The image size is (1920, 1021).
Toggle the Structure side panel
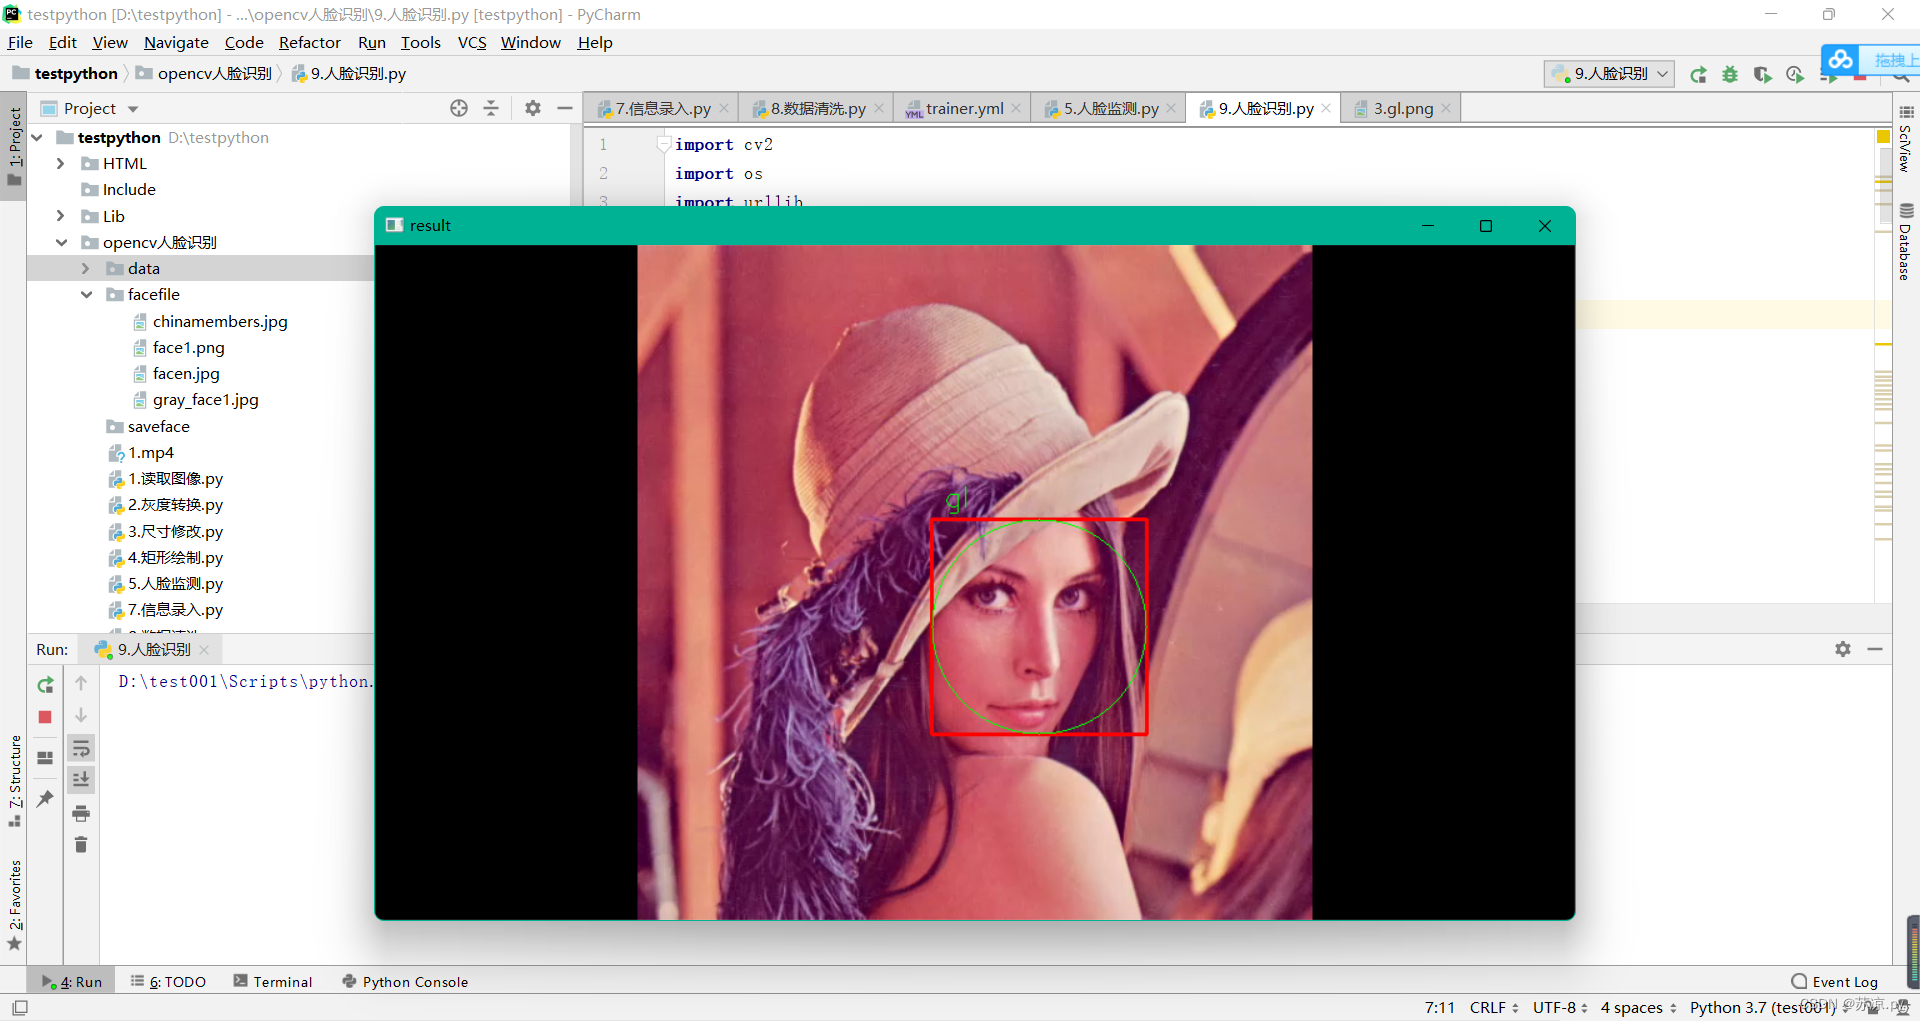point(15,780)
